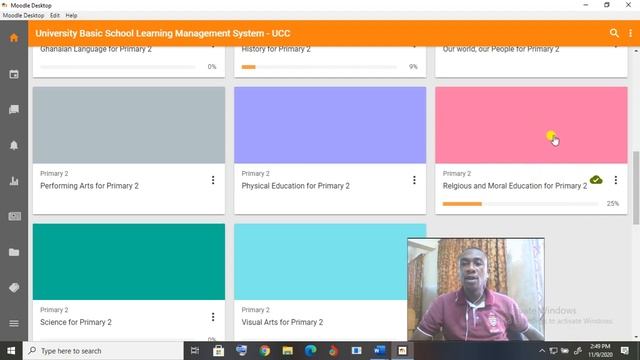640x360 pixels.
Task: Click the search magnifier in orange header
Action: point(614,33)
